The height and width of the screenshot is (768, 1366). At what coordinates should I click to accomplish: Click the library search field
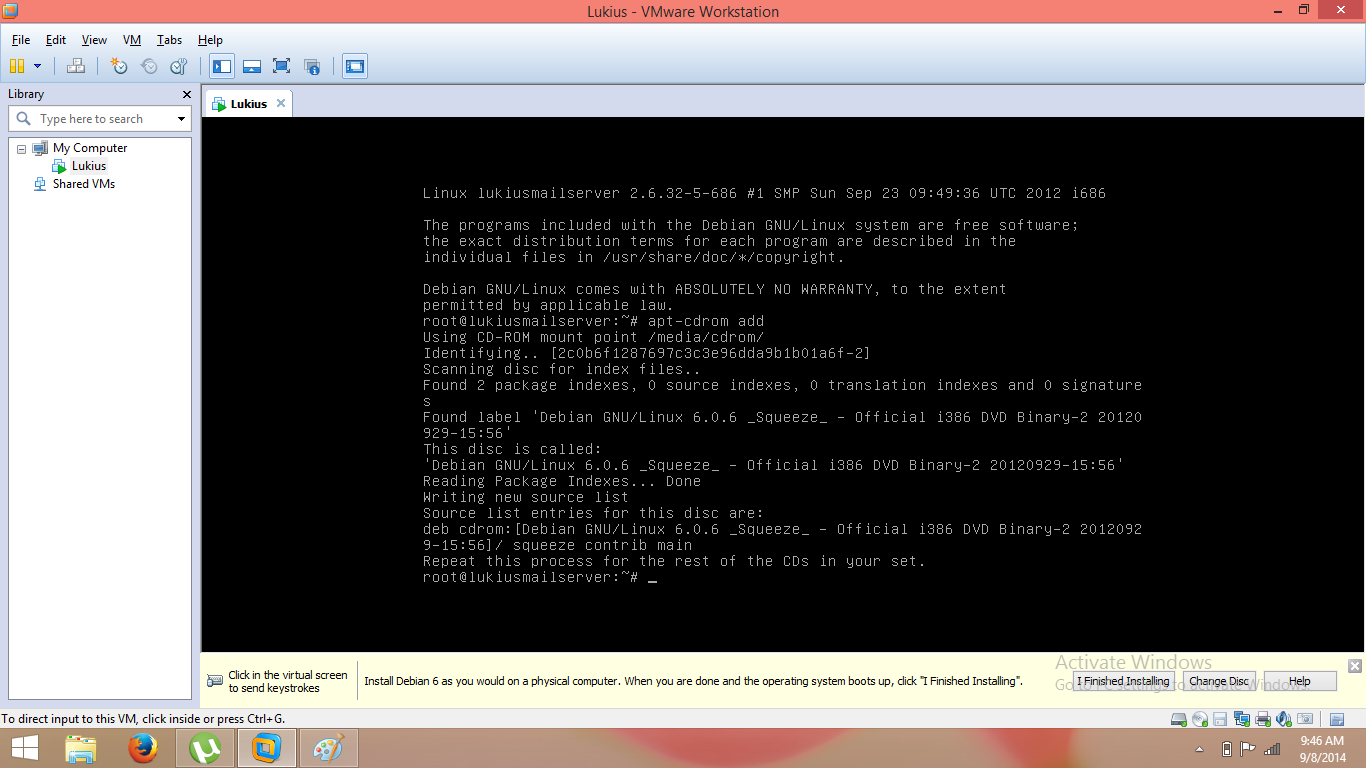click(100, 119)
